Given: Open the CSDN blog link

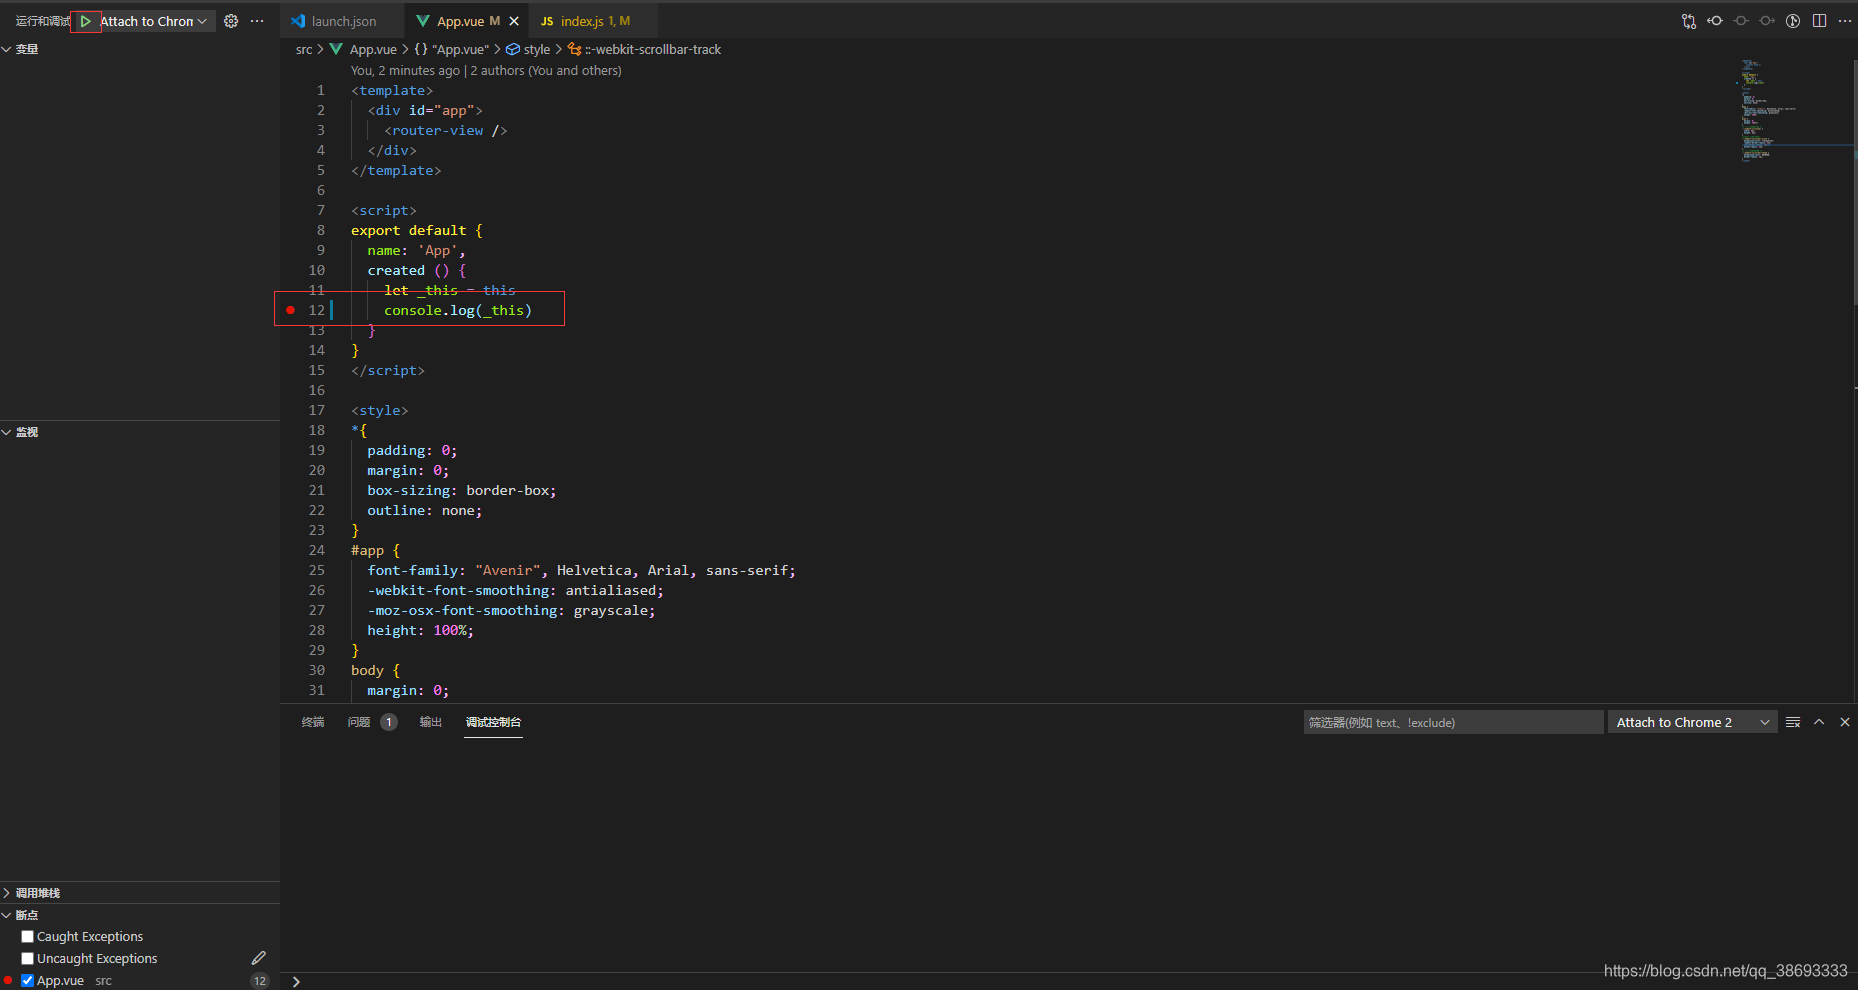Looking at the screenshot, I should [1725, 970].
